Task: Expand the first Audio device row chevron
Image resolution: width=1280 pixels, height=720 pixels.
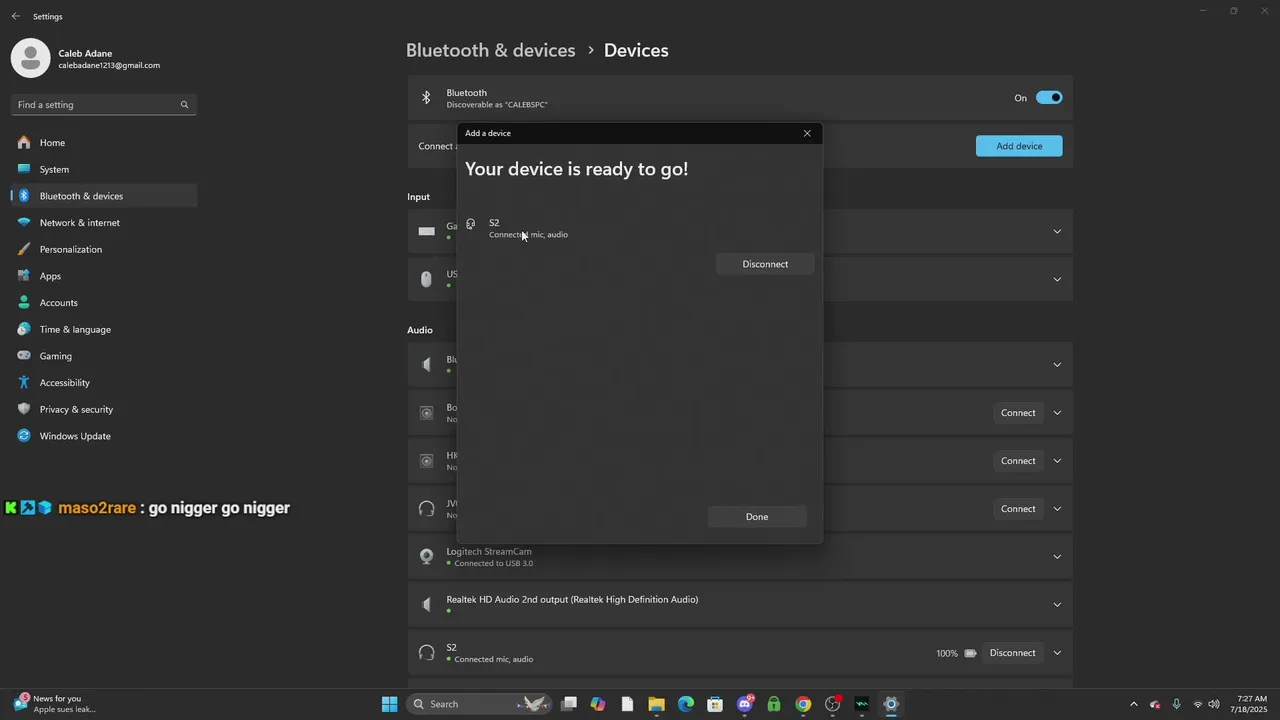Action: pyautogui.click(x=1057, y=364)
